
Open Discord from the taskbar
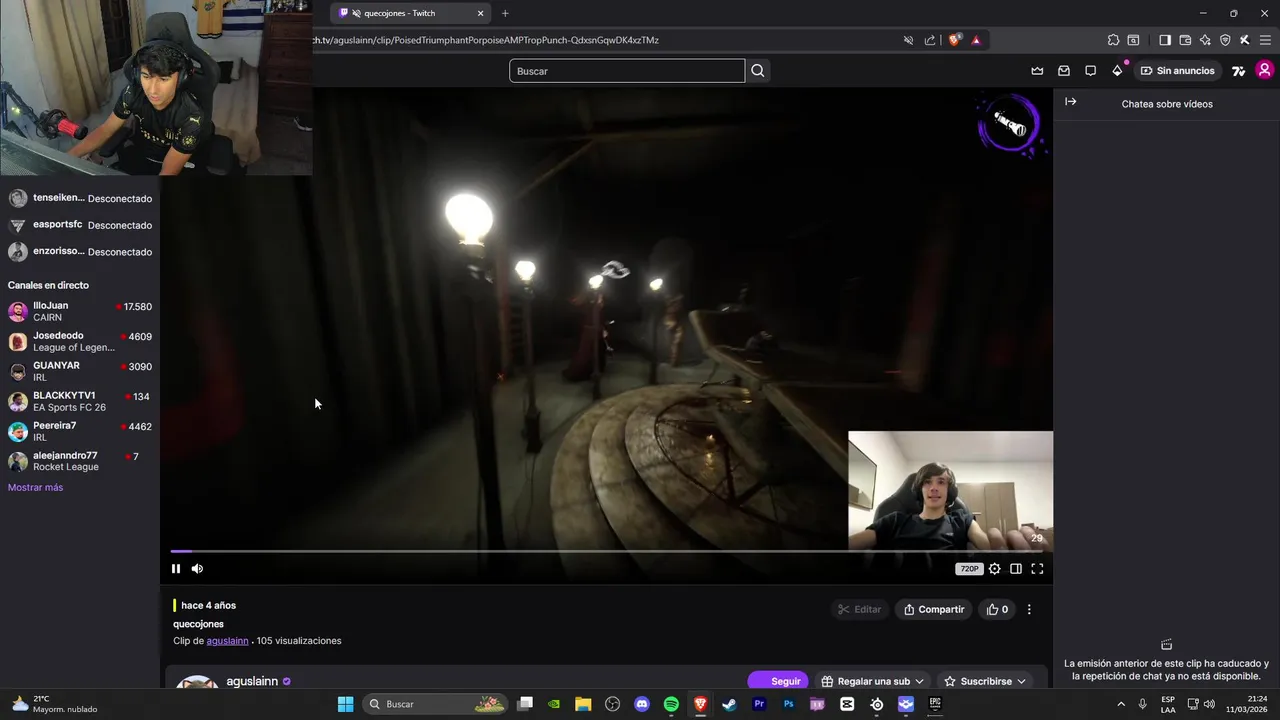point(642,704)
